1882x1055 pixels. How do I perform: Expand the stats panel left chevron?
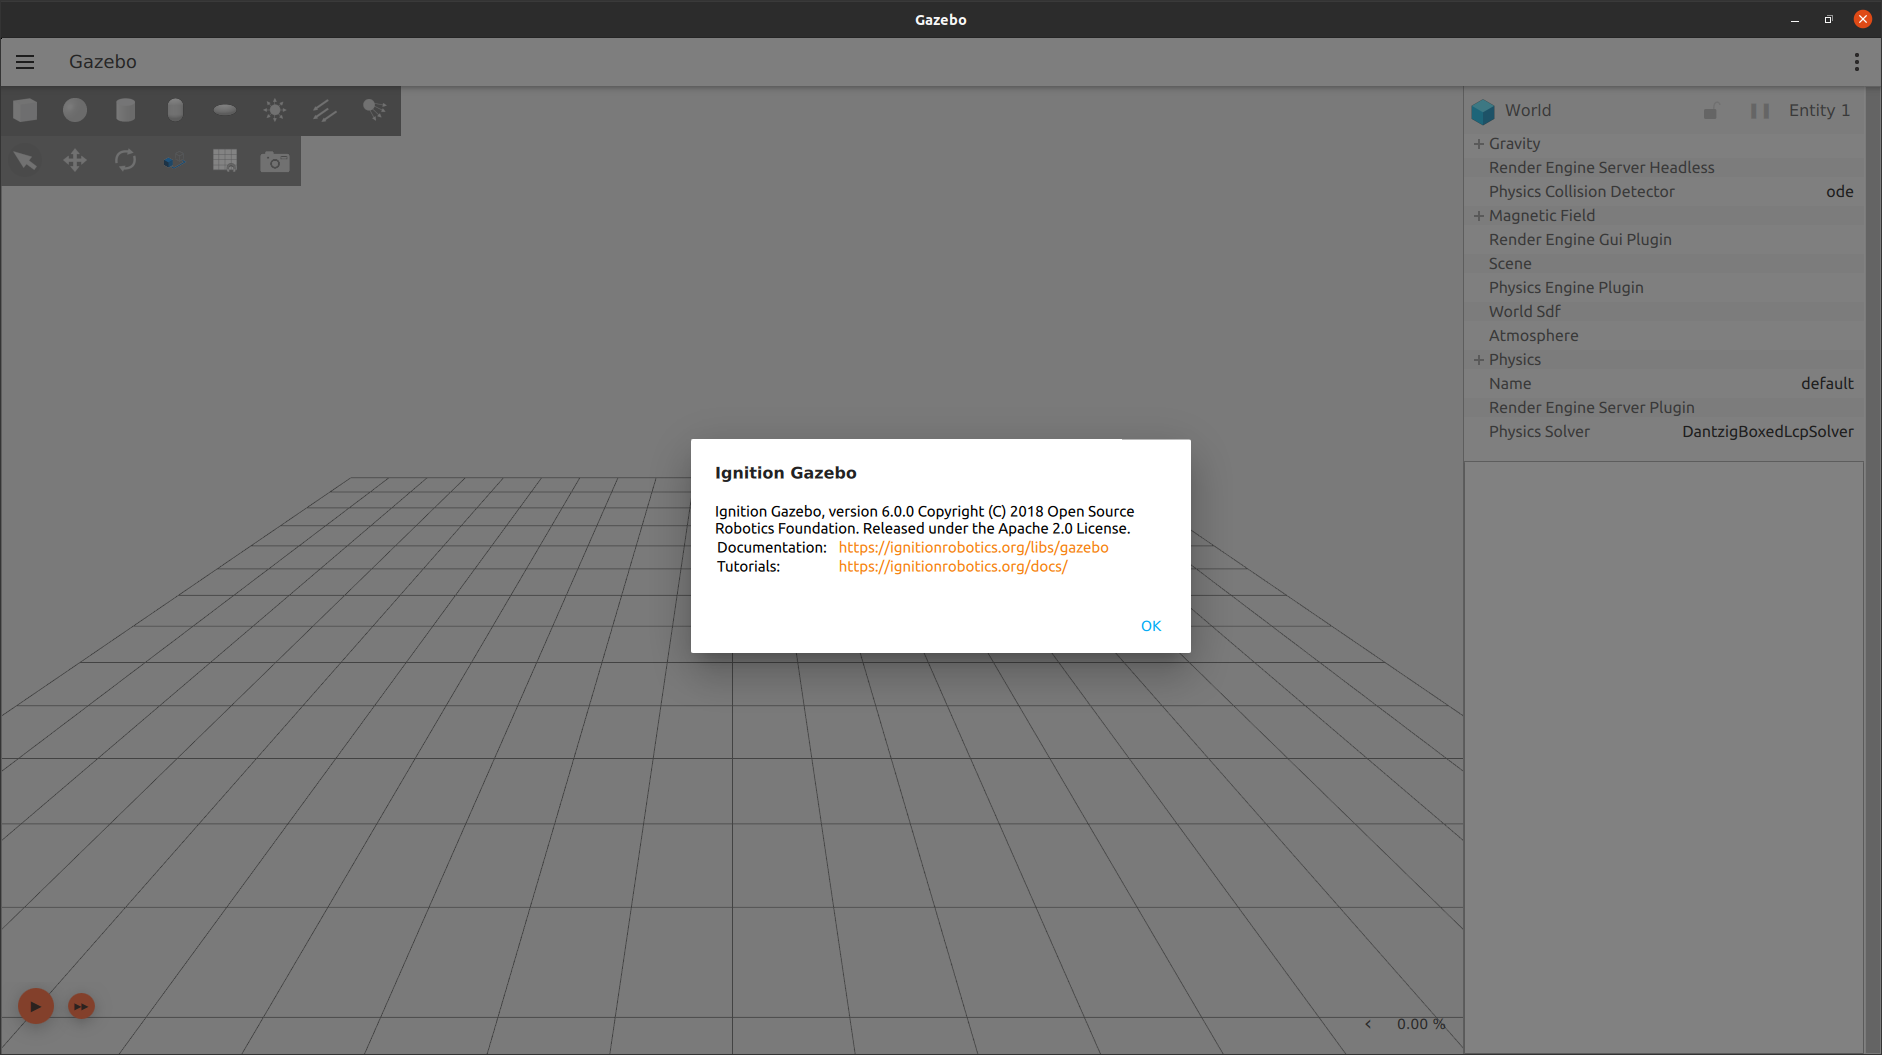point(1368,1024)
